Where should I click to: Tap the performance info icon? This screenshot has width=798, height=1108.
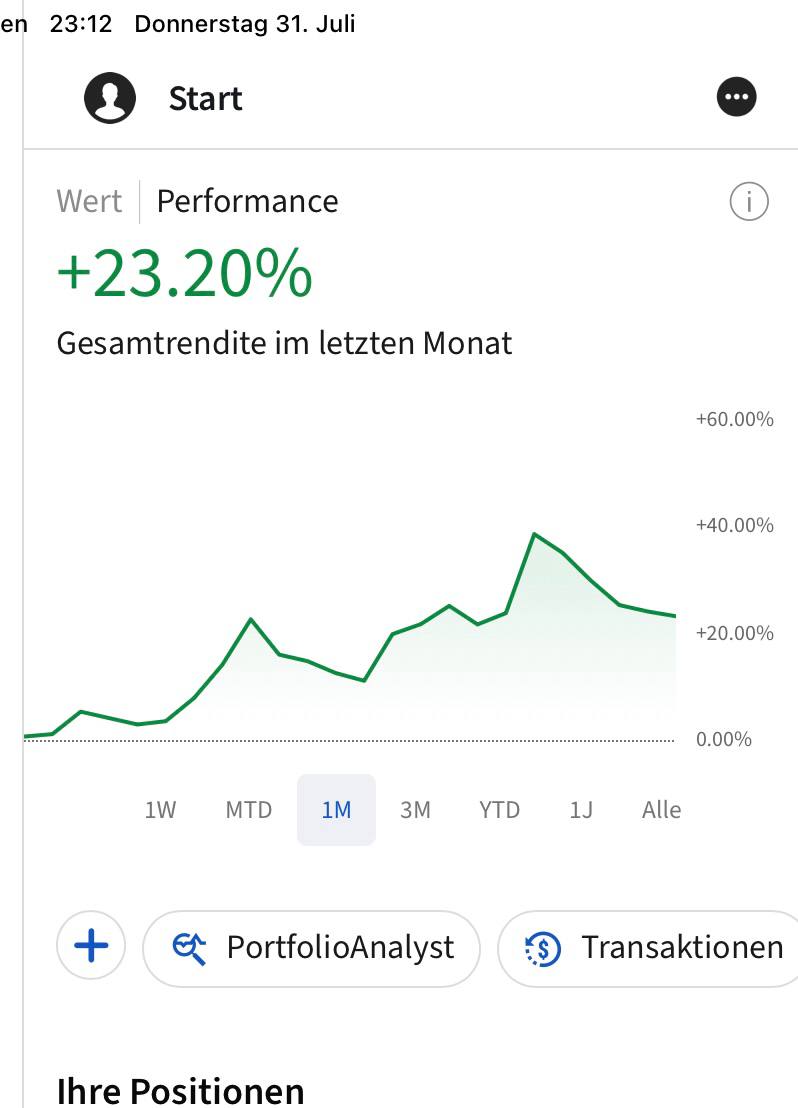coord(749,202)
